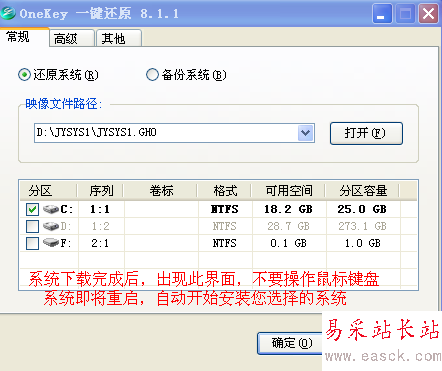
Task: Expand the image file path dropdown arrow
Action: click(x=305, y=133)
